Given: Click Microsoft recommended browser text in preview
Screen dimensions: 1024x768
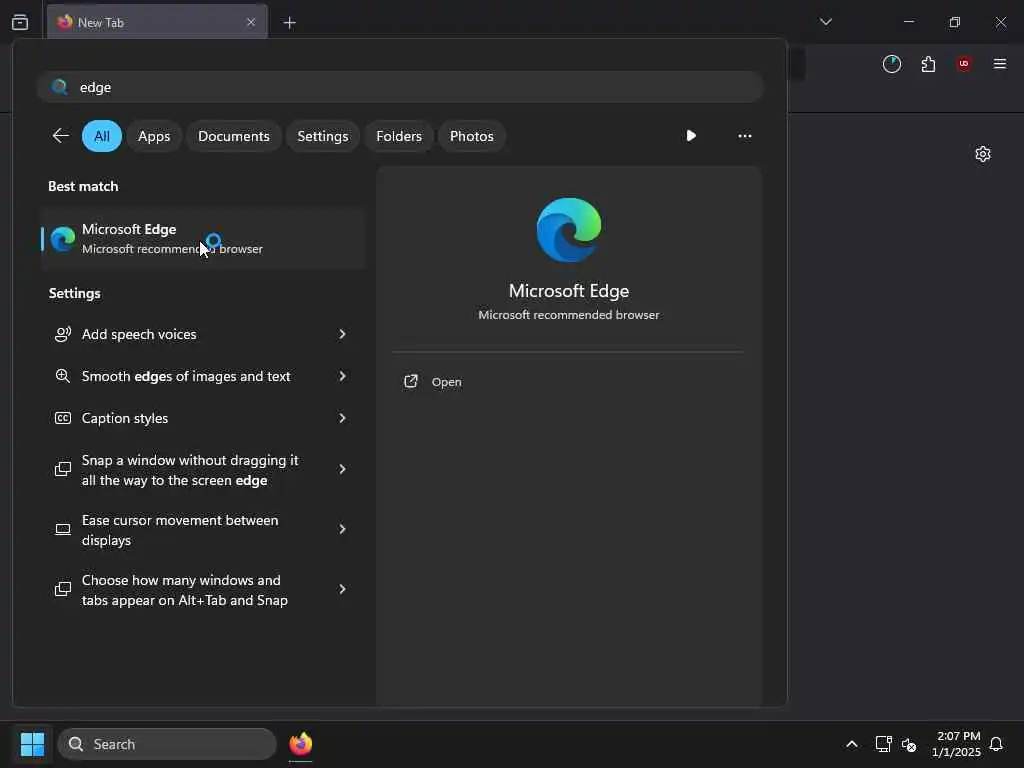Looking at the screenshot, I should pos(569,315).
